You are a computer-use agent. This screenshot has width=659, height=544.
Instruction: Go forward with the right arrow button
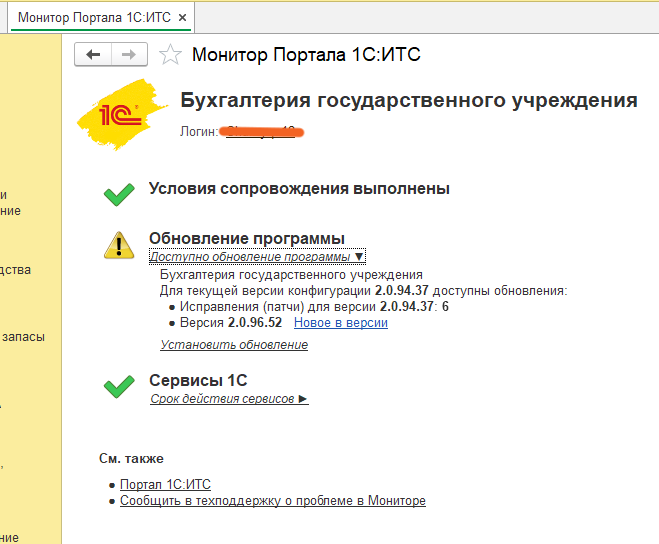(x=129, y=54)
